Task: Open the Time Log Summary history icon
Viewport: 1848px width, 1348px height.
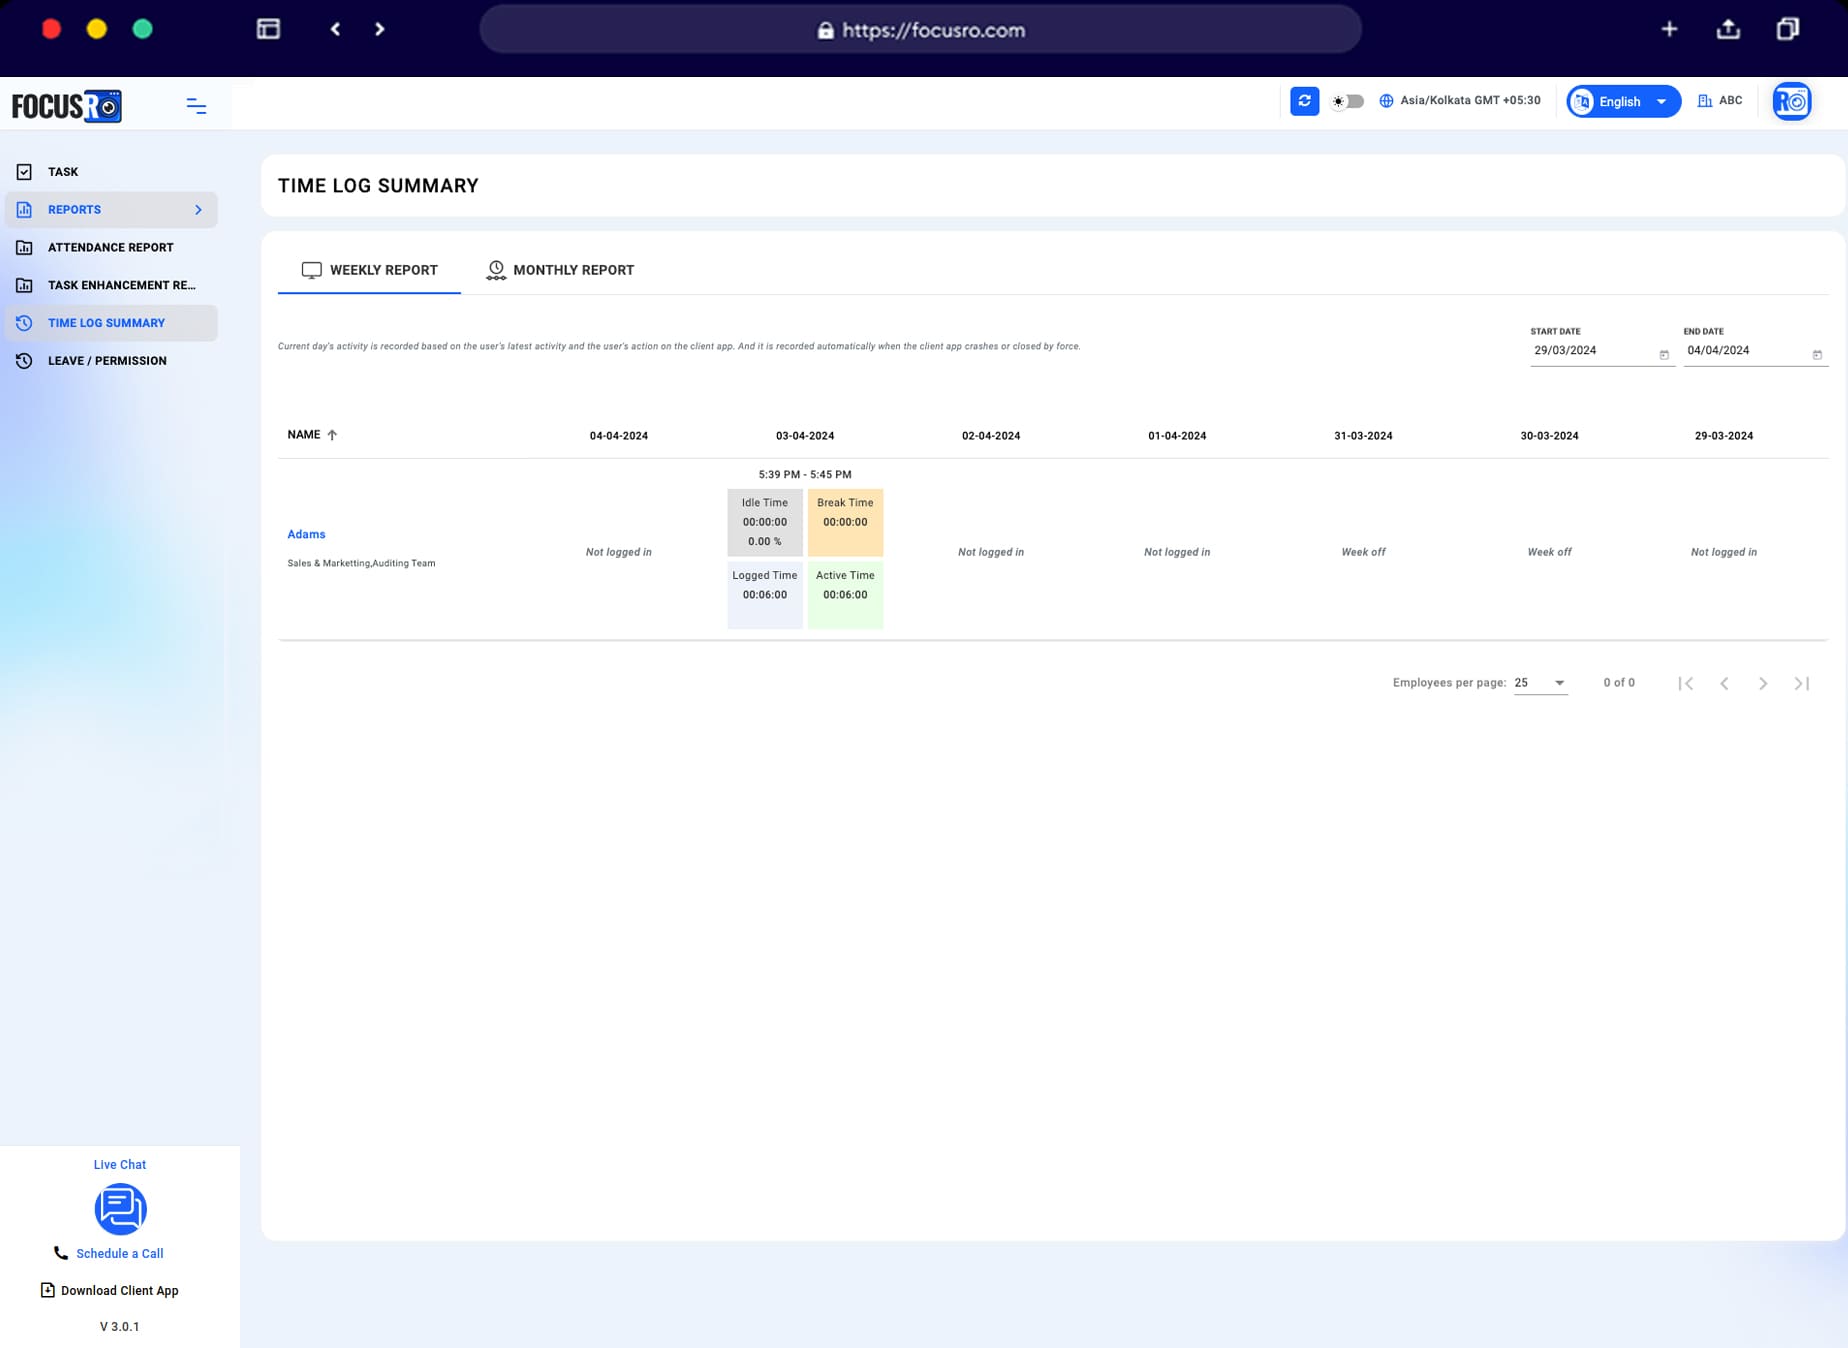Action: [x=24, y=322]
